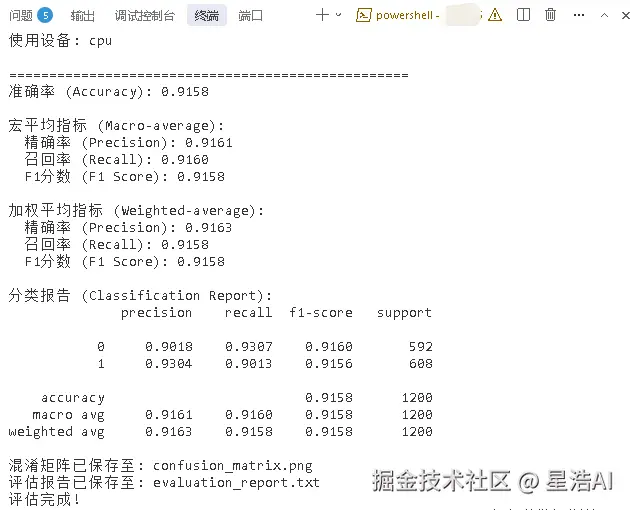Click the 加权平均指标 (Weighted-average) heading
The image size is (630, 510).
click(x=136, y=211)
